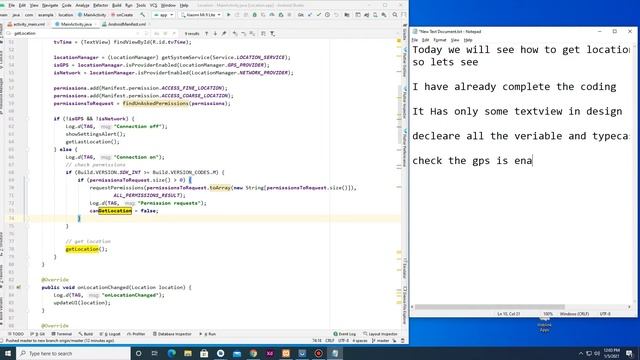Click the showSettingsAlert(); line in code
Screen dimensions: 640x360
[96, 134]
